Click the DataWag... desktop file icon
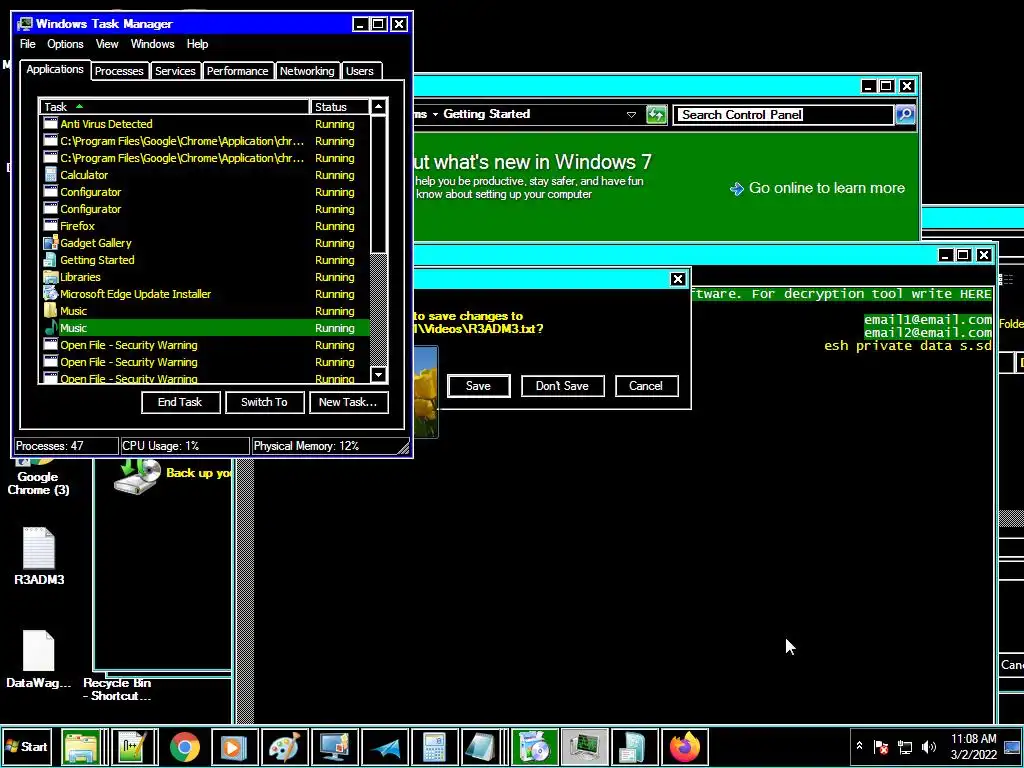This screenshot has width=1024, height=768. coord(39,658)
